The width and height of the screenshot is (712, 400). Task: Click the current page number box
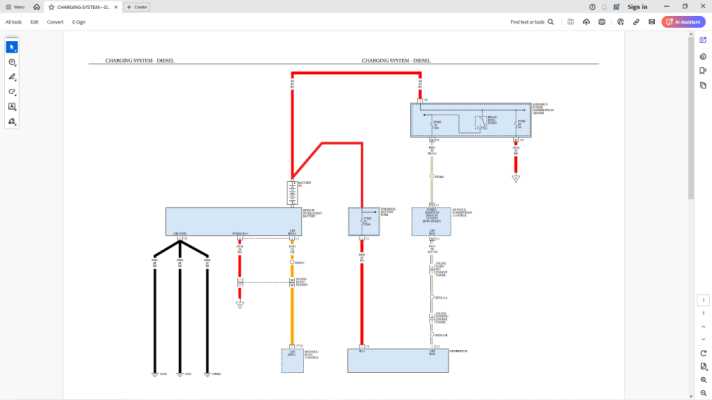[x=703, y=300]
